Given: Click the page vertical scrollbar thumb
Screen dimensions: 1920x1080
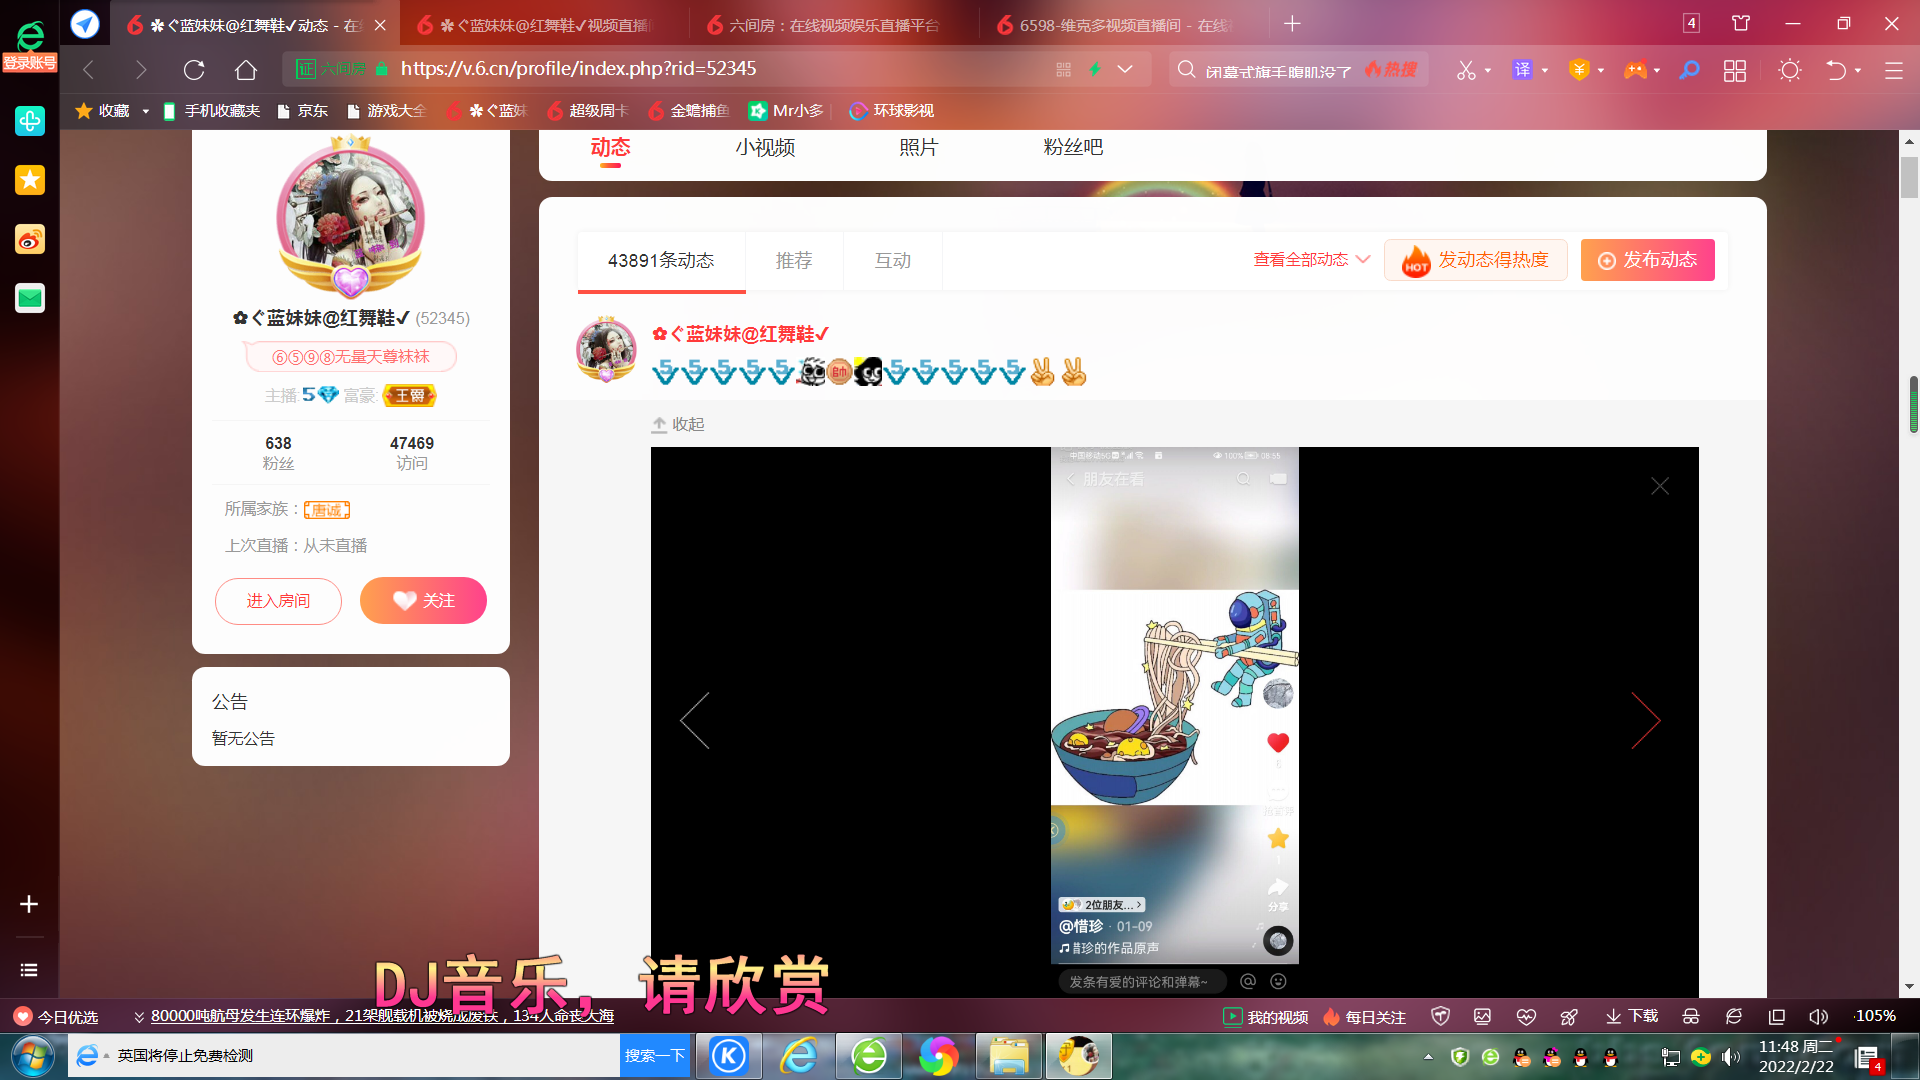Looking at the screenshot, I should (1910, 178).
